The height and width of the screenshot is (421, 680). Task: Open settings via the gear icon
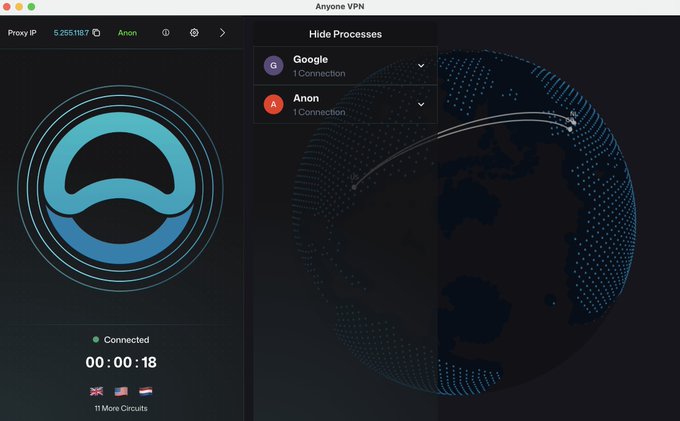194,33
